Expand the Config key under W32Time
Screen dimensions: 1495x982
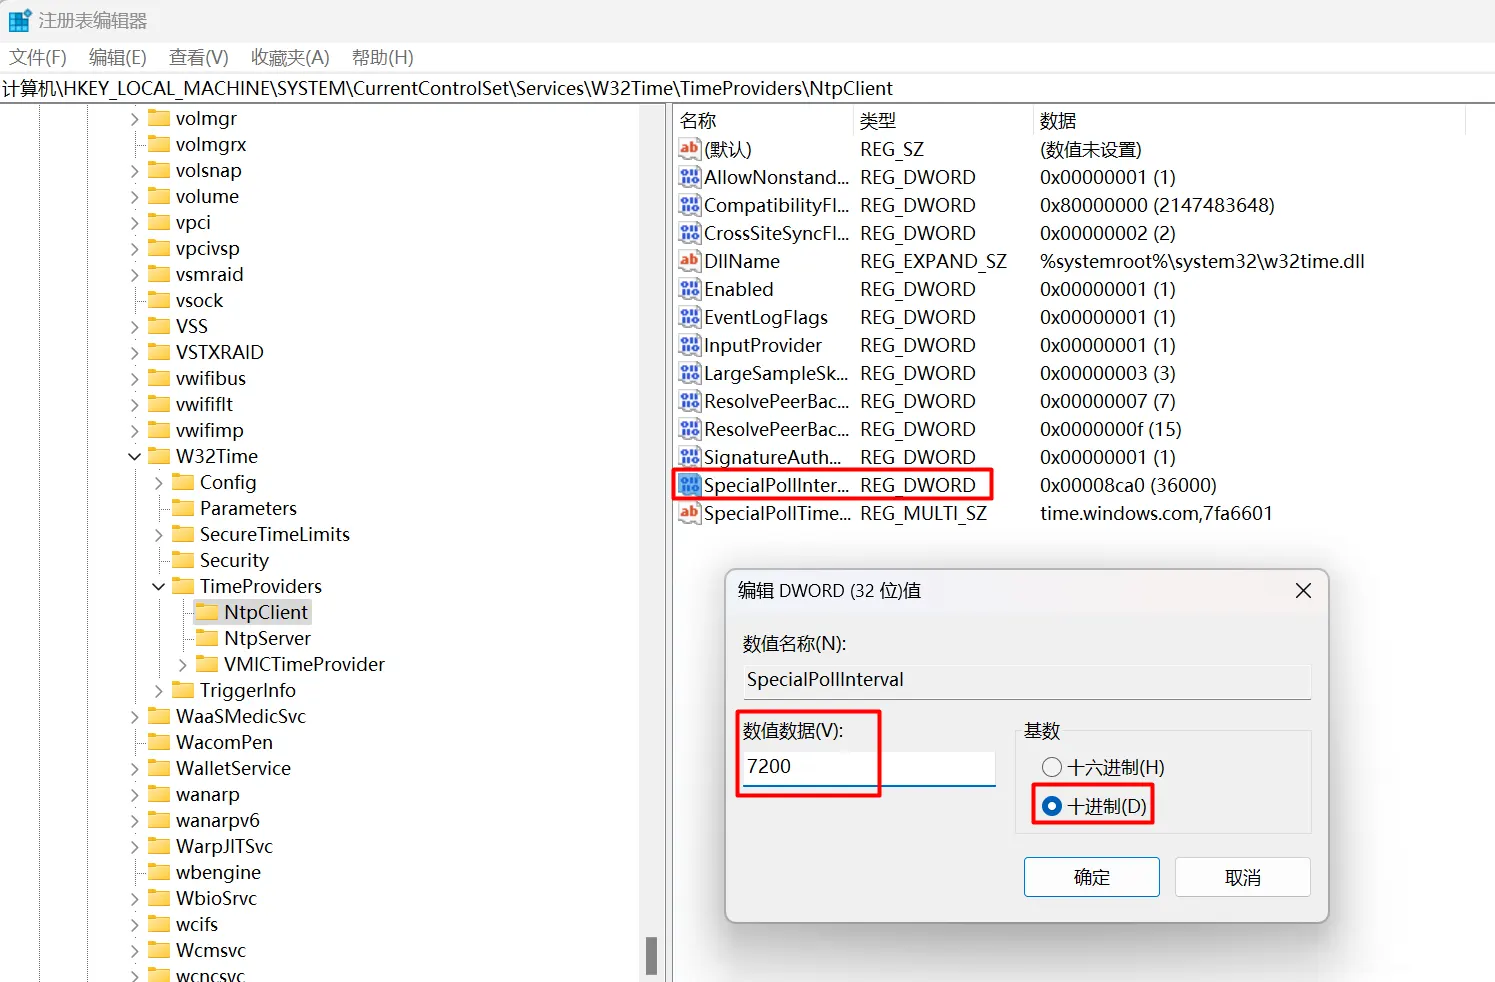click(x=159, y=482)
